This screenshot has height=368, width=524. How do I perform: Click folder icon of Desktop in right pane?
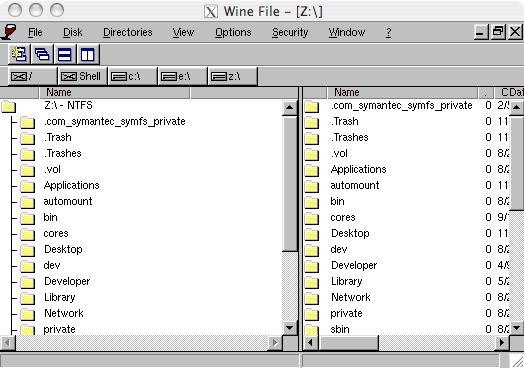(311, 235)
